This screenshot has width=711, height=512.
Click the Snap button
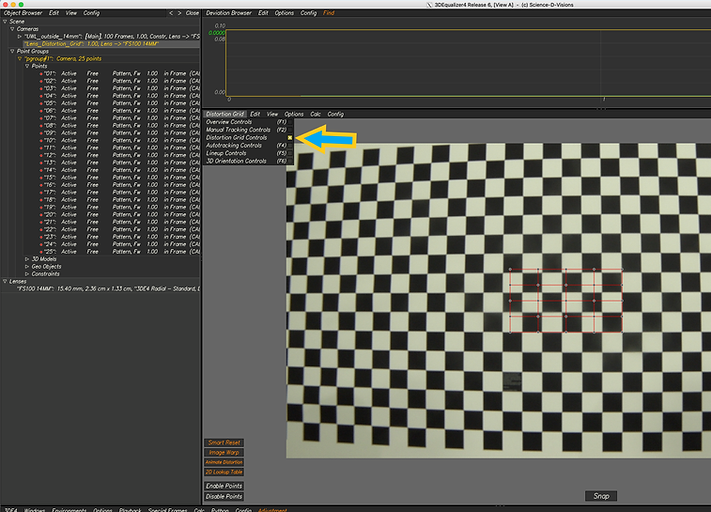point(601,496)
